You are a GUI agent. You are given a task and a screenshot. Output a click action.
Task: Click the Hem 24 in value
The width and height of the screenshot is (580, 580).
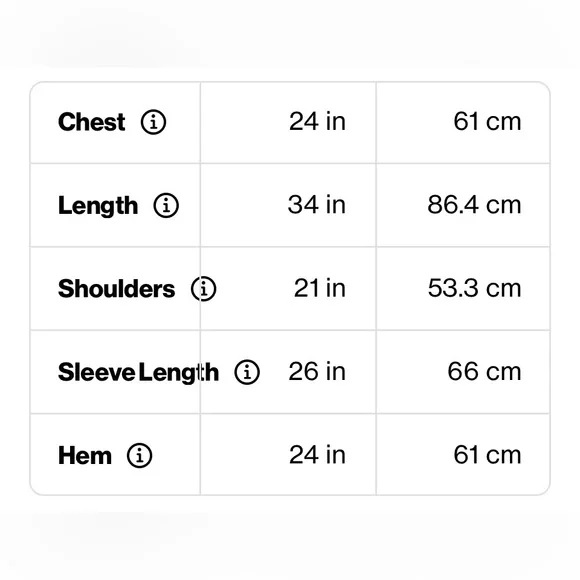(317, 455)
